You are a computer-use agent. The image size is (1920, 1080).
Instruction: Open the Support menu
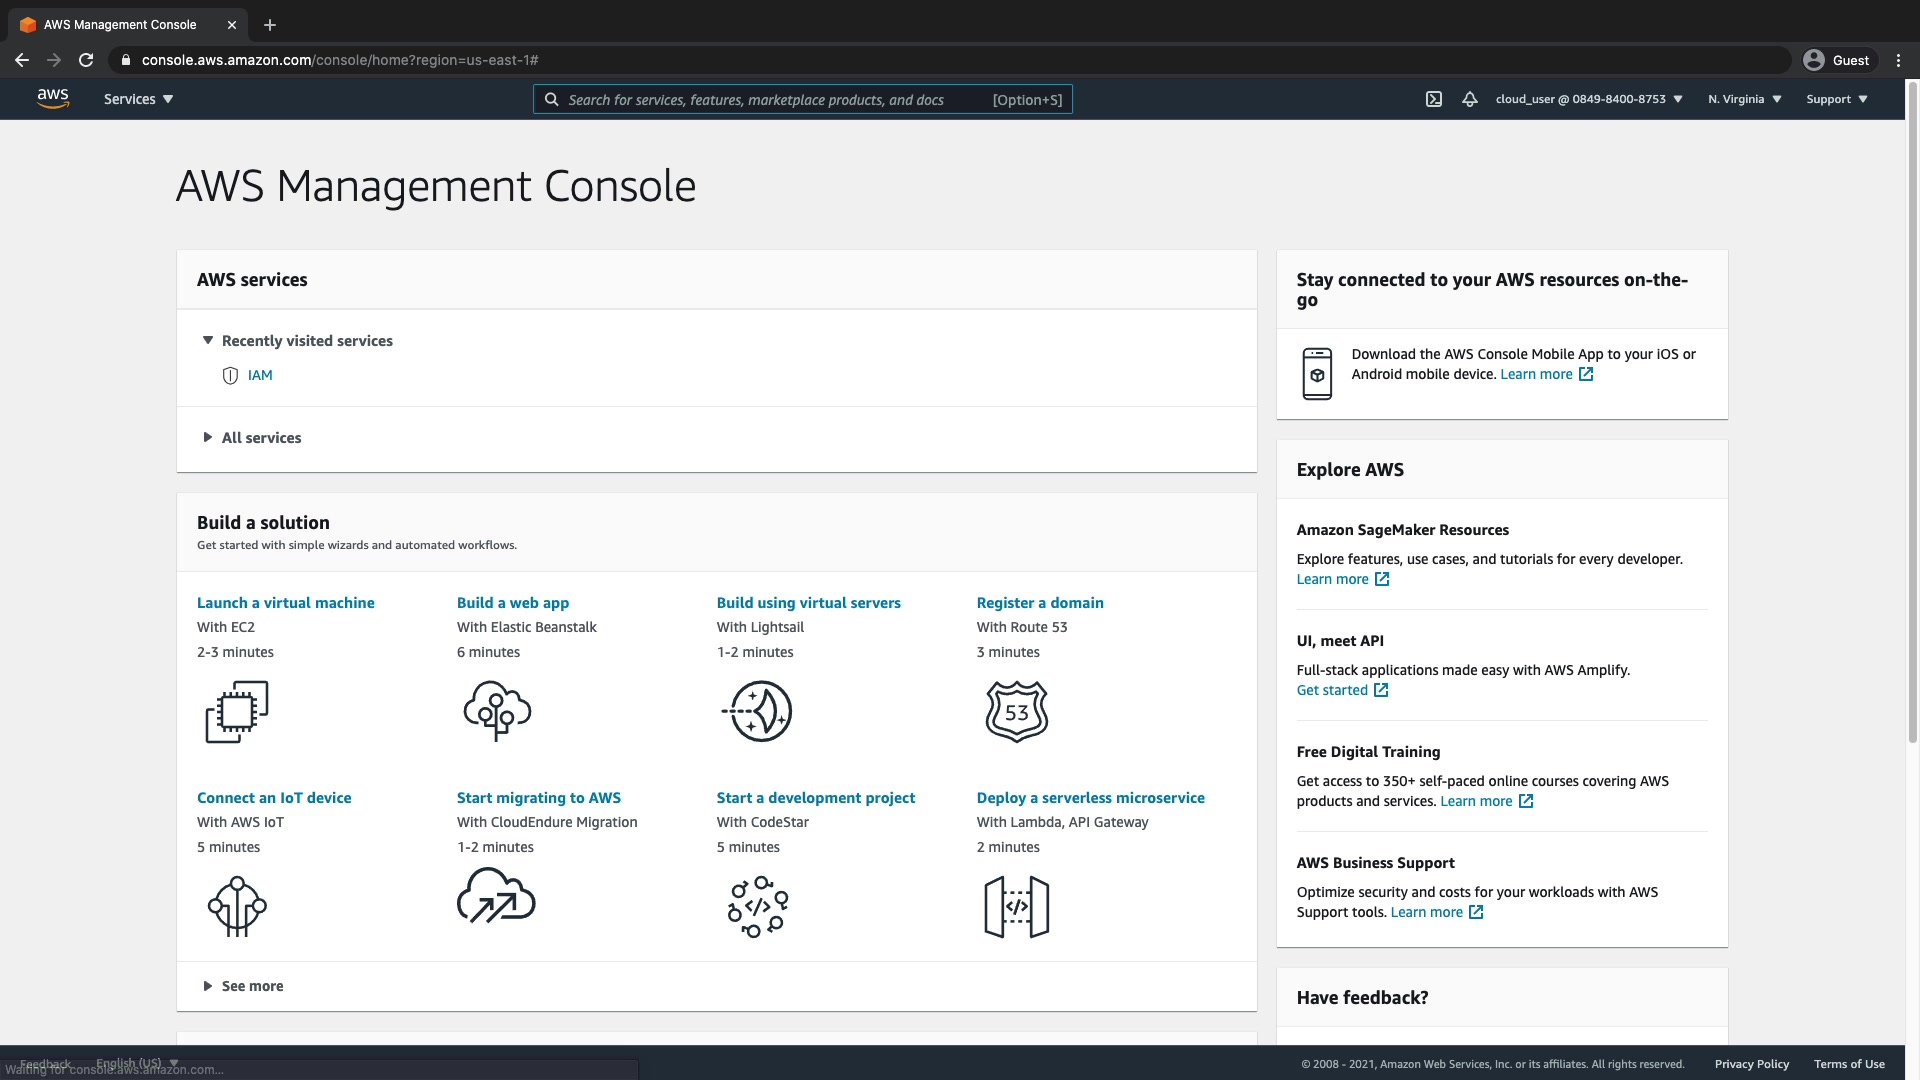[1836, 99]
